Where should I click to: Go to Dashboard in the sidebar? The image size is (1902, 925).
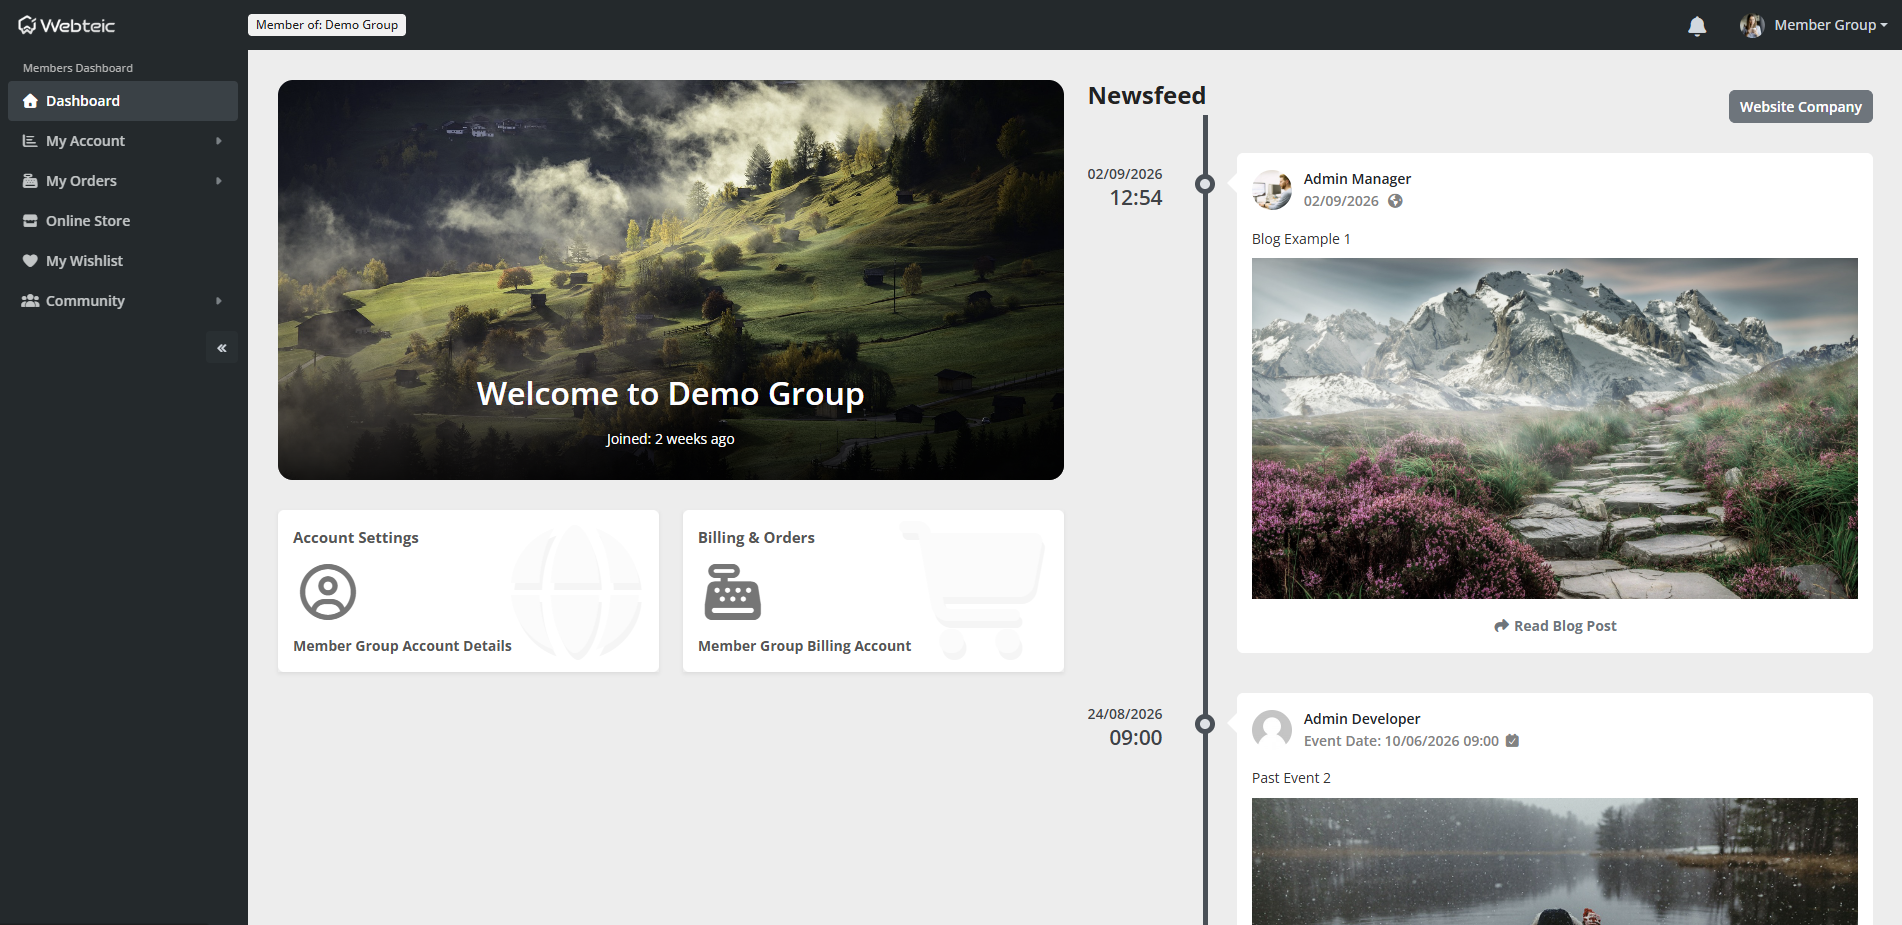coord(123,101)
